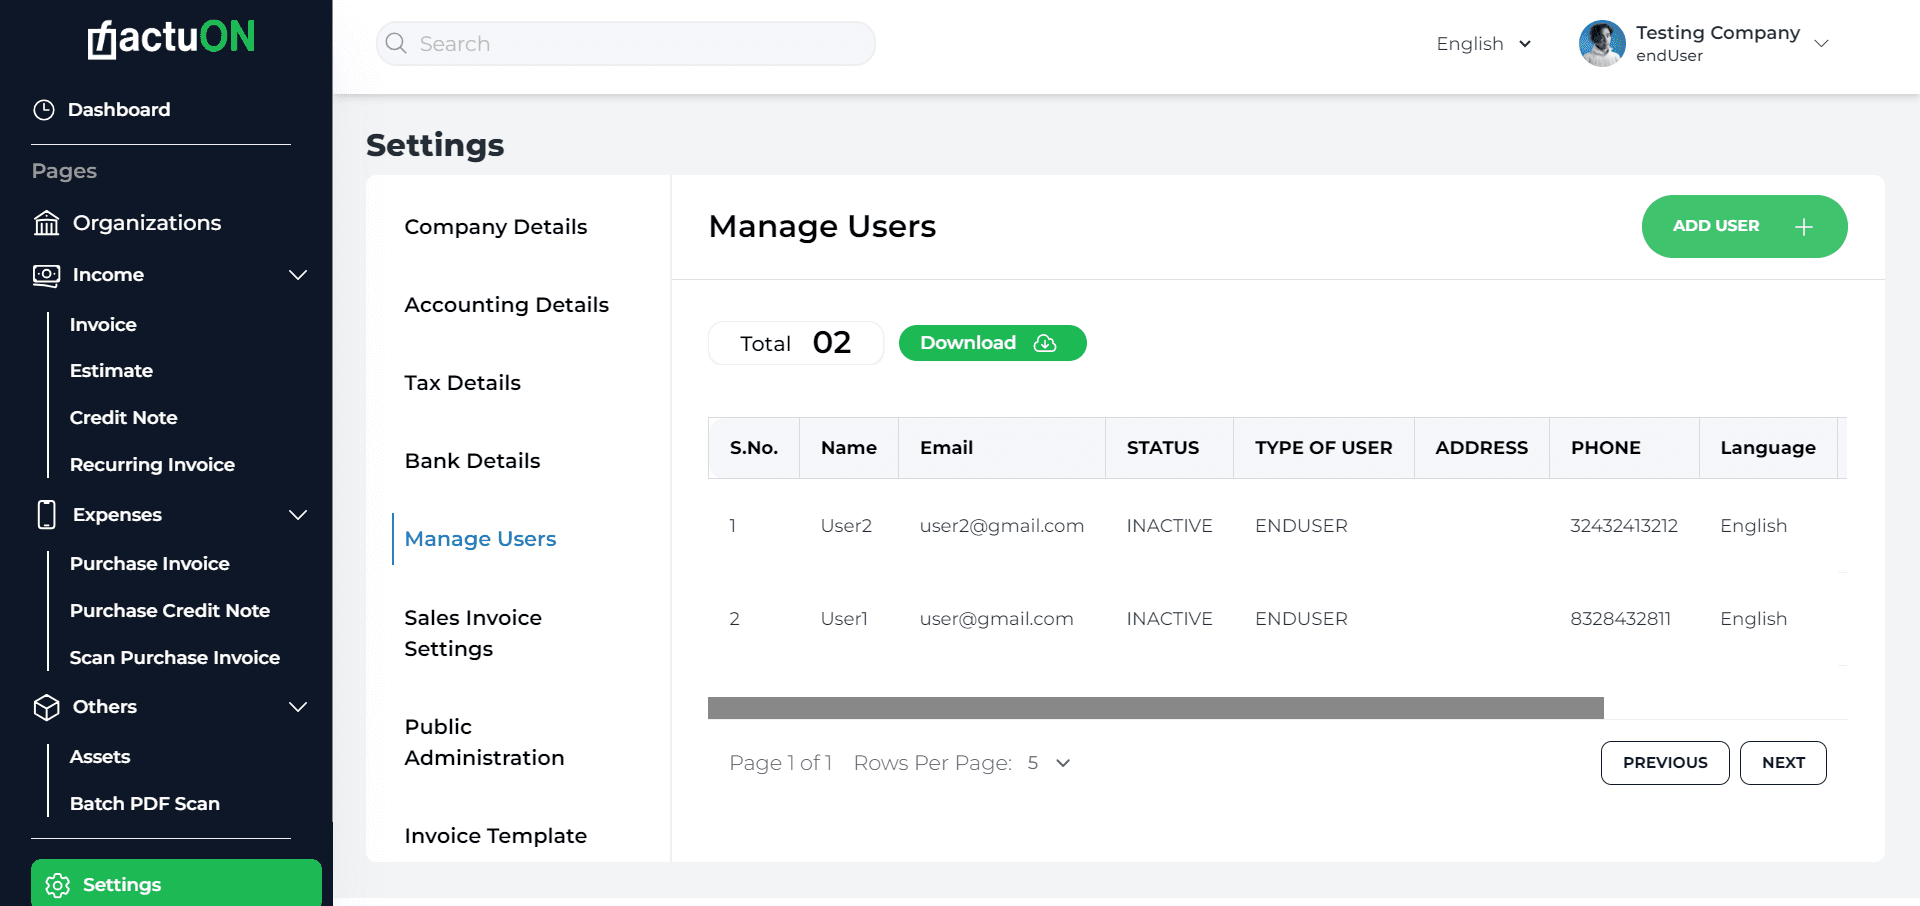The height and width of the screenshot is (906, 1920).
Task: Click the Others box icon
Action: pos(46,707)
